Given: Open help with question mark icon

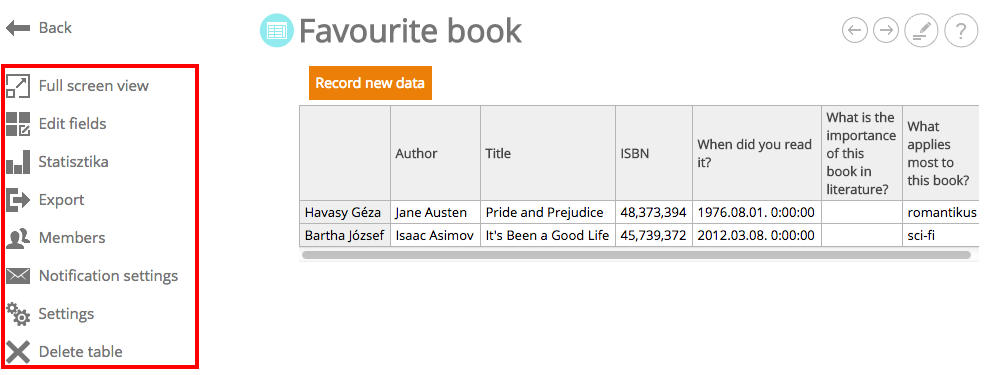Looking at the screenshot, I should [961, 30].
